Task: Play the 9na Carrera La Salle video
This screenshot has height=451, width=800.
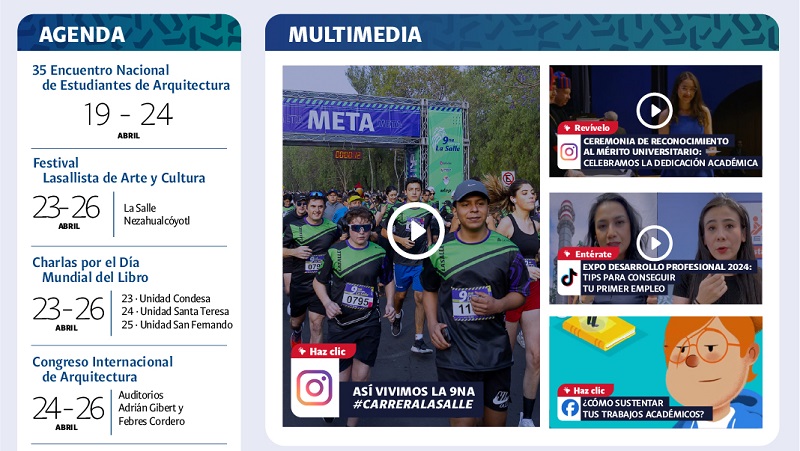Action: (x=415, y=231)
